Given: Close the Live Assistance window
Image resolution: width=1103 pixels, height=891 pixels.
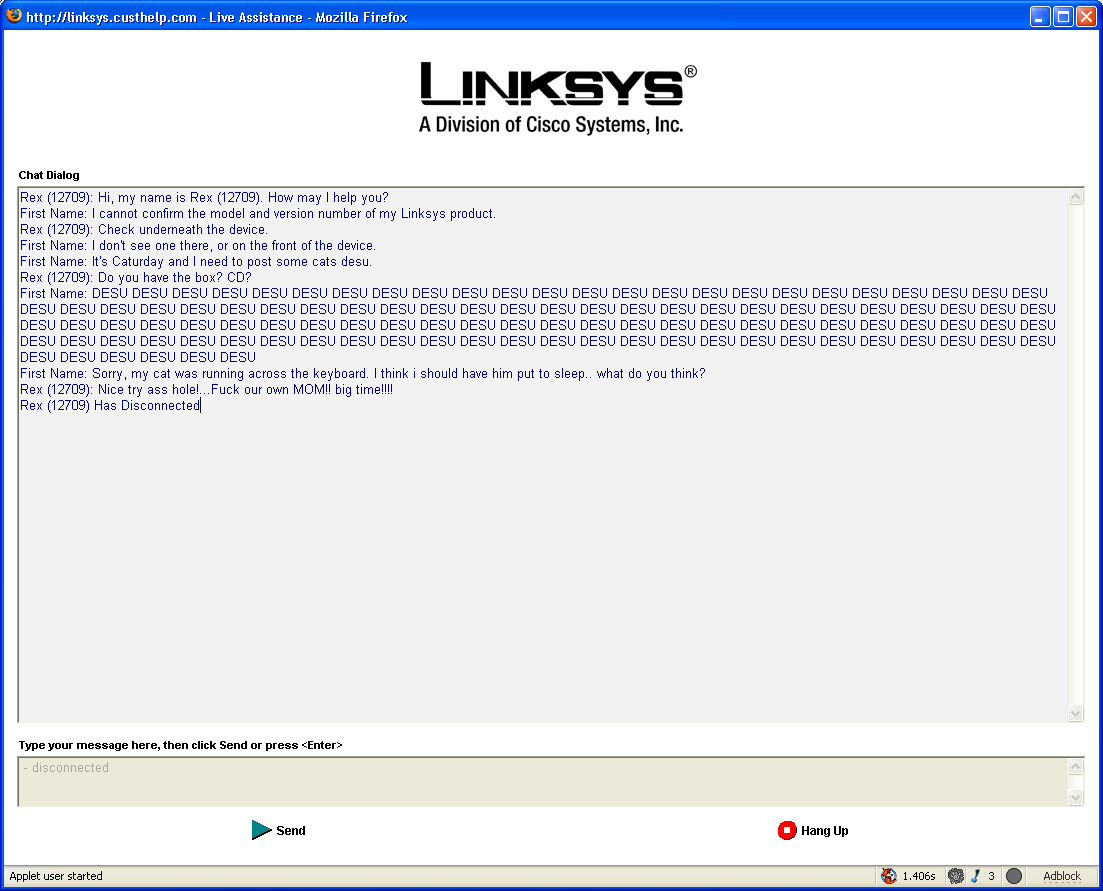Looking at the screenshot, I should 1087,16.
